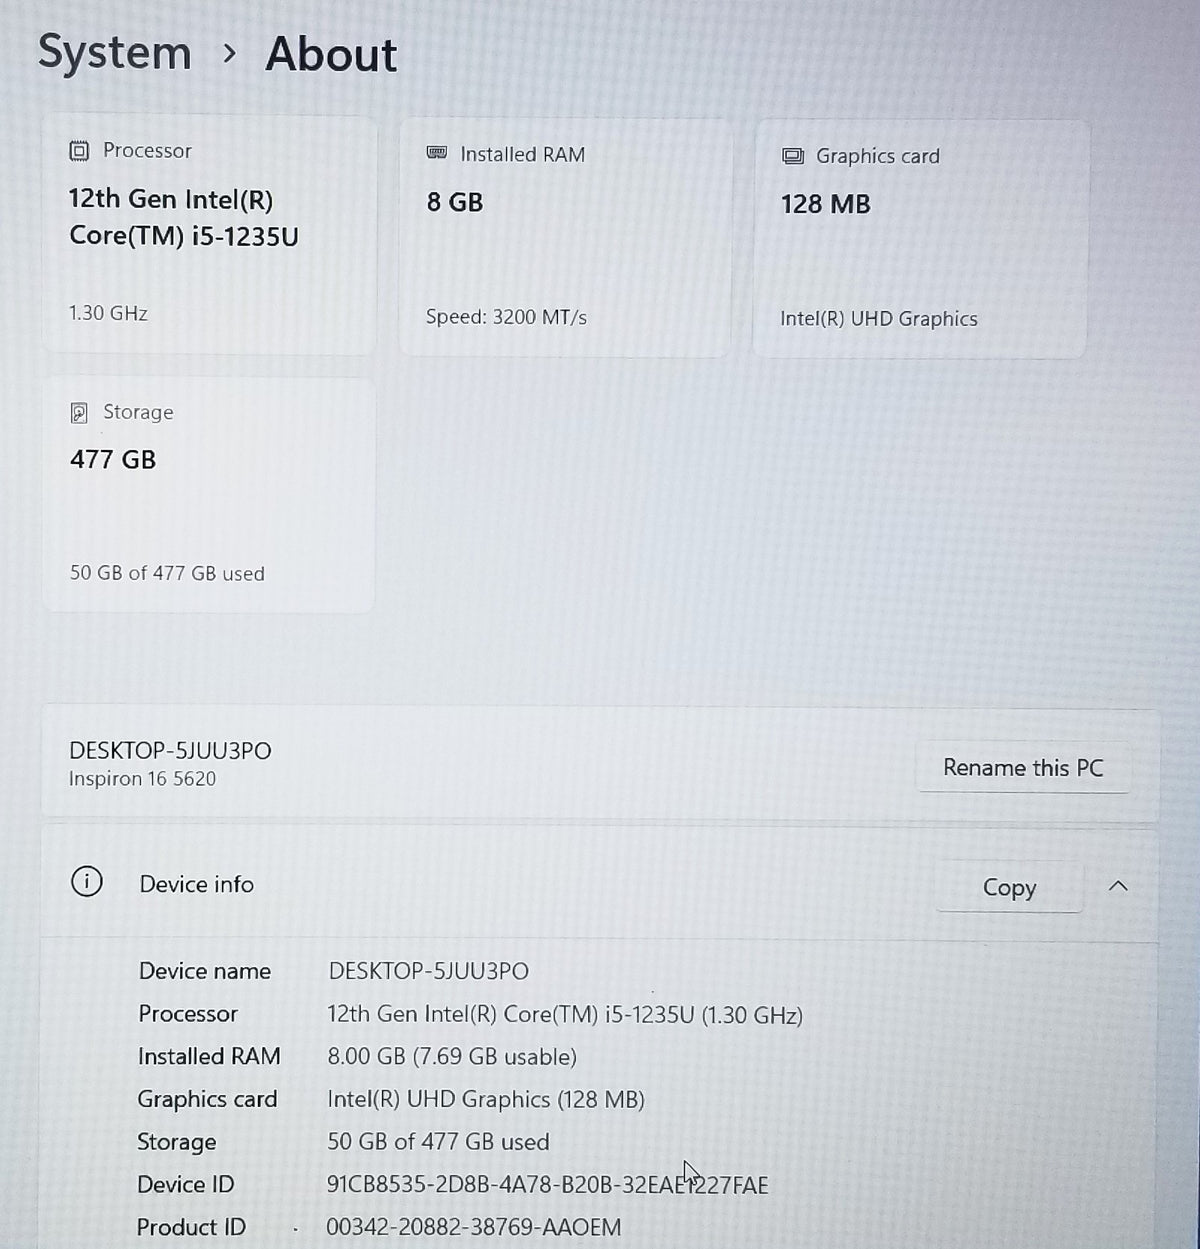Click the 12th Gen Intel Core i5-1235U card title

[x=184, y=217]
